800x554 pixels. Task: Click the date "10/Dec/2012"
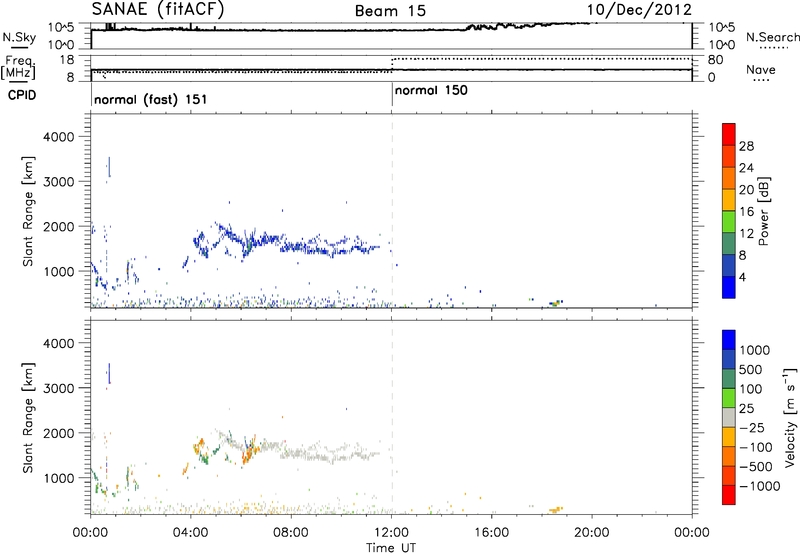(x=639, y=10)
